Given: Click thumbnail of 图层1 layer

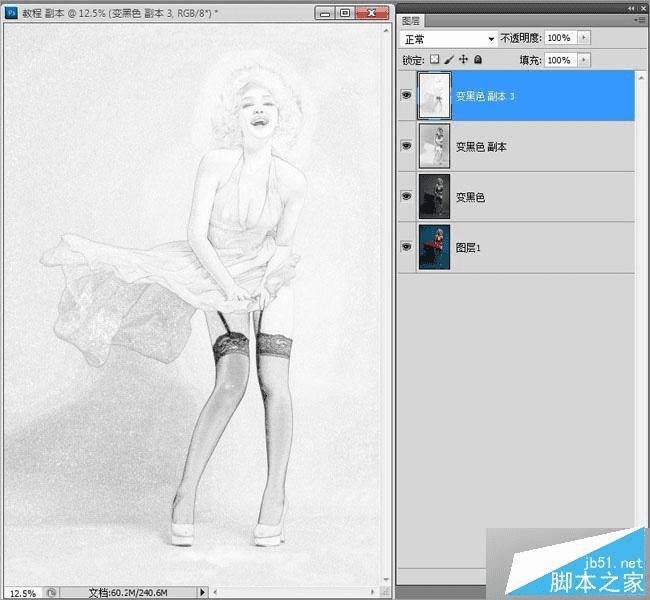Looking at the screenshot, I should [x=434, y=247].
